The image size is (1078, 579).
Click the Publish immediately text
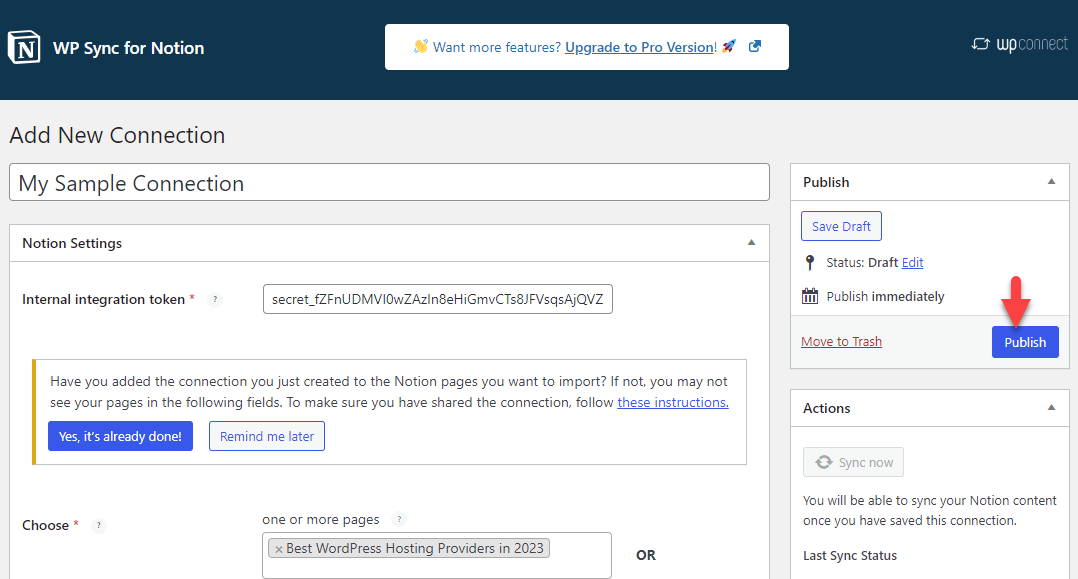click(885, 296)
